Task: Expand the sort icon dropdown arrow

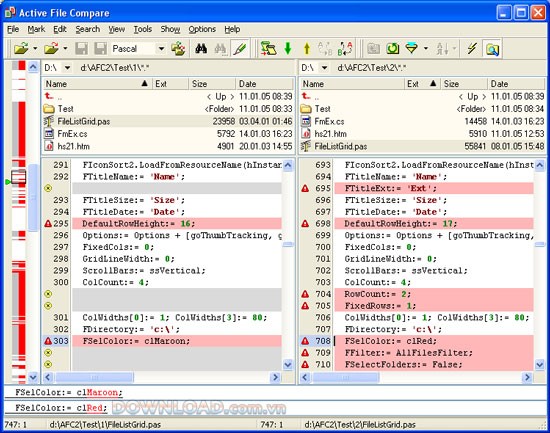Action: pos(454,48)
